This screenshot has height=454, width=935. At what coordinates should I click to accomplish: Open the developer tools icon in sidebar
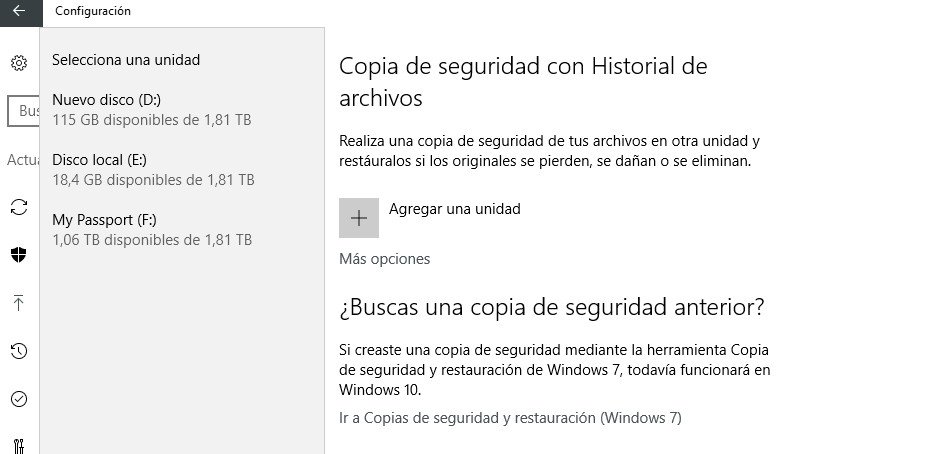point(19,445)
